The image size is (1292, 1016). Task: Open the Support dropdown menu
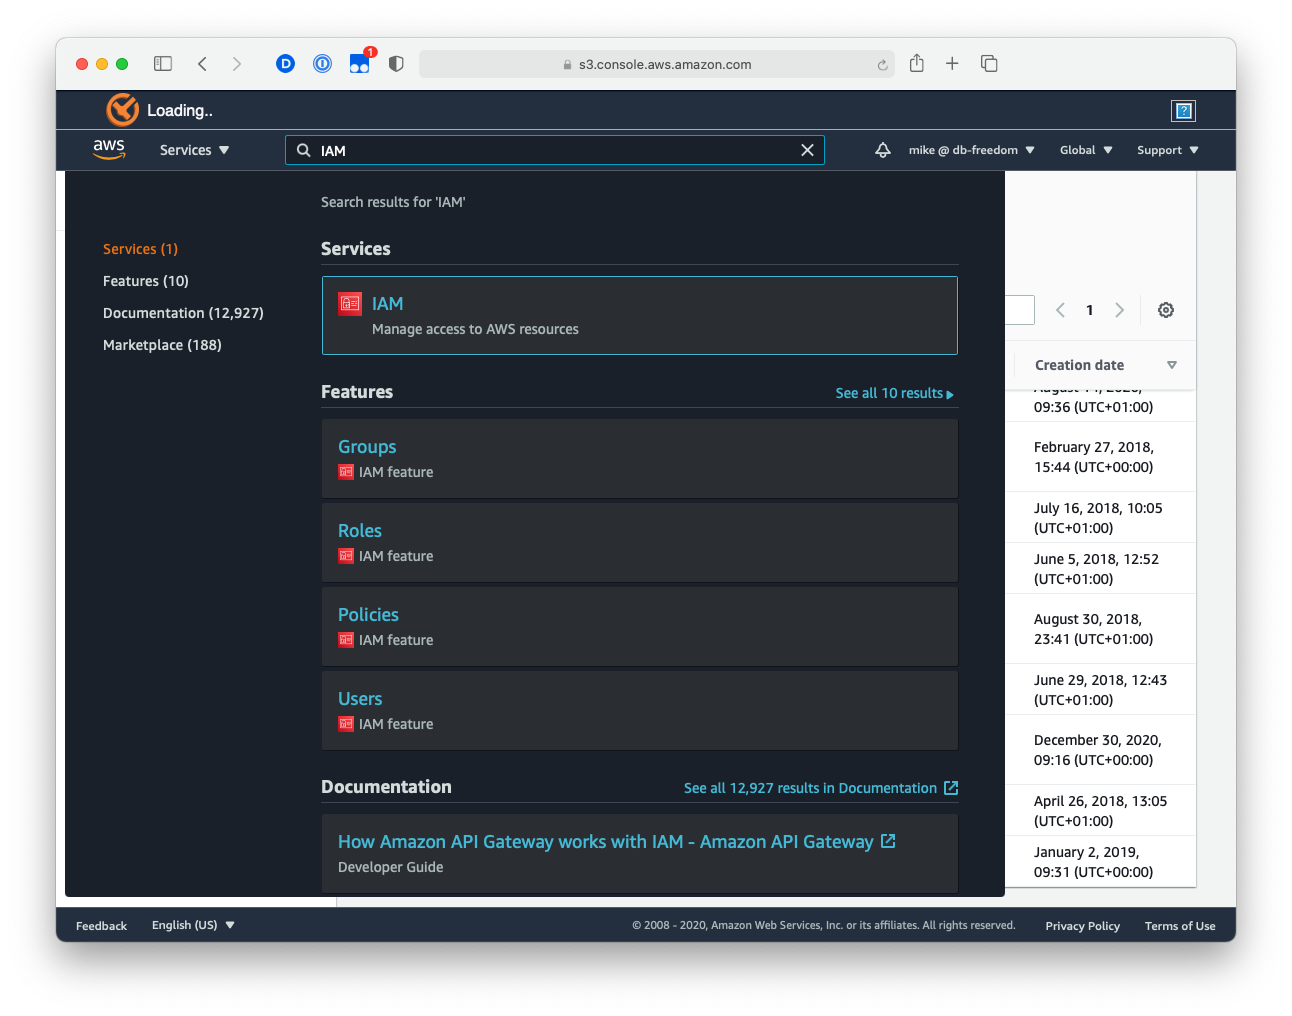[x=1167, y=150]
